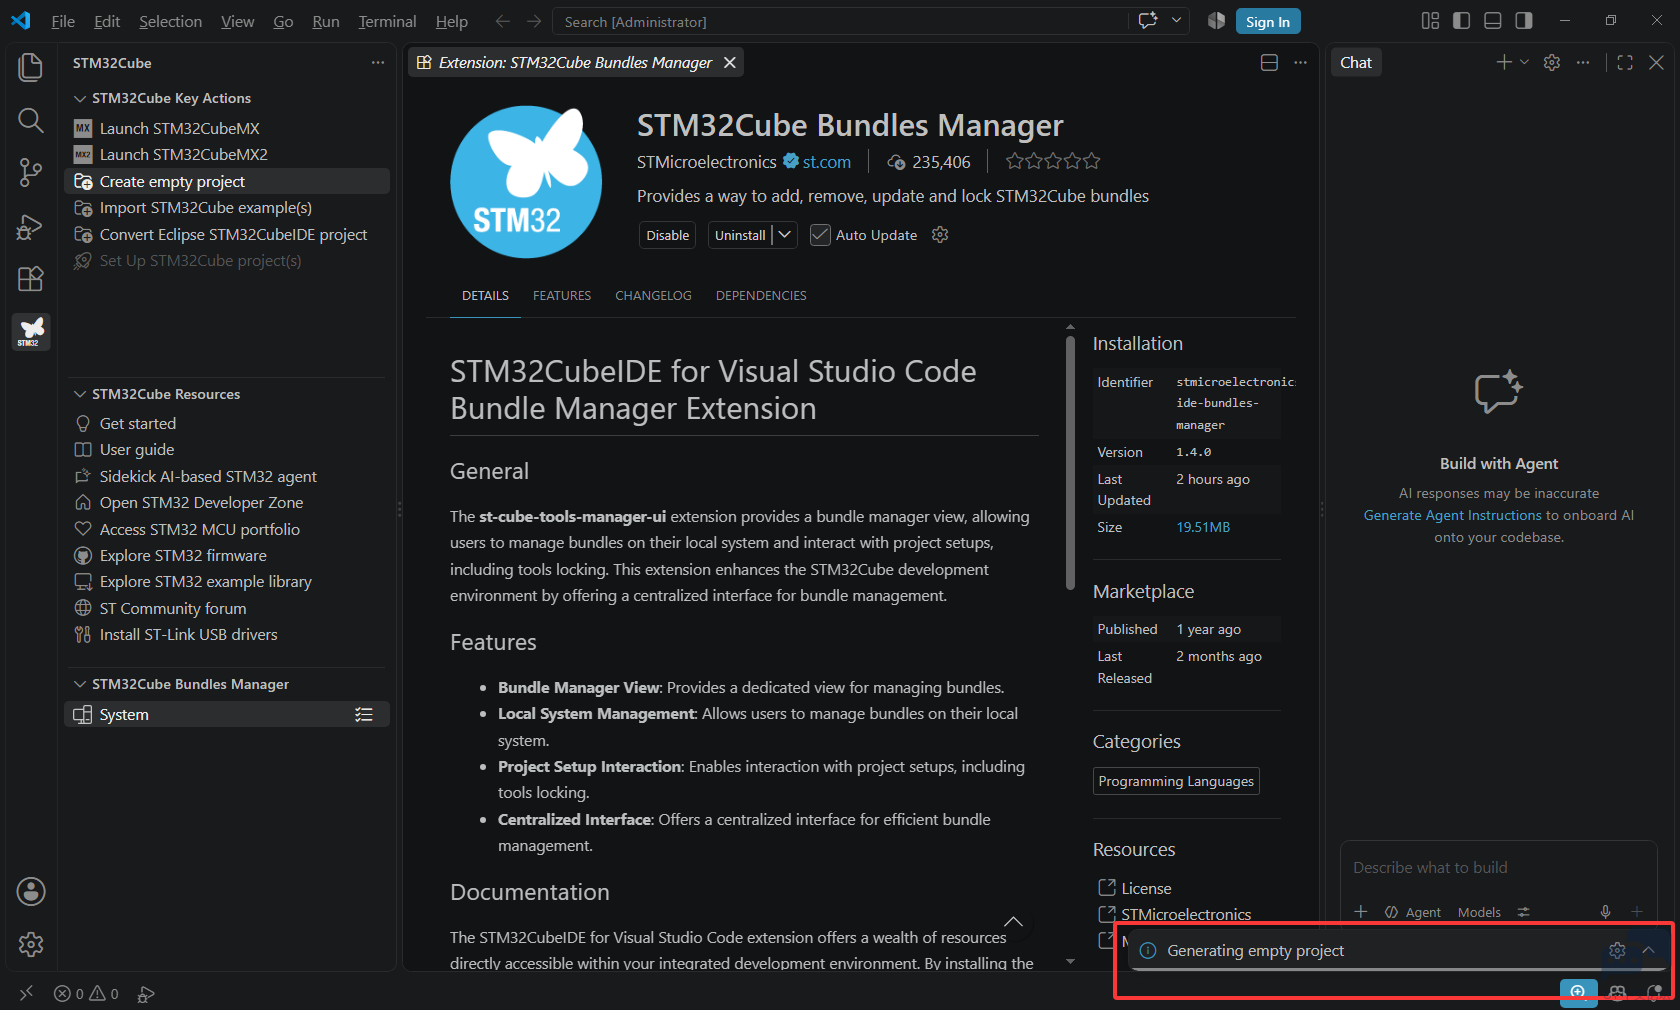Open the gear on the Generating empty project notification
This screenshot has width=1680, height=1010.
pos(1617,950)
